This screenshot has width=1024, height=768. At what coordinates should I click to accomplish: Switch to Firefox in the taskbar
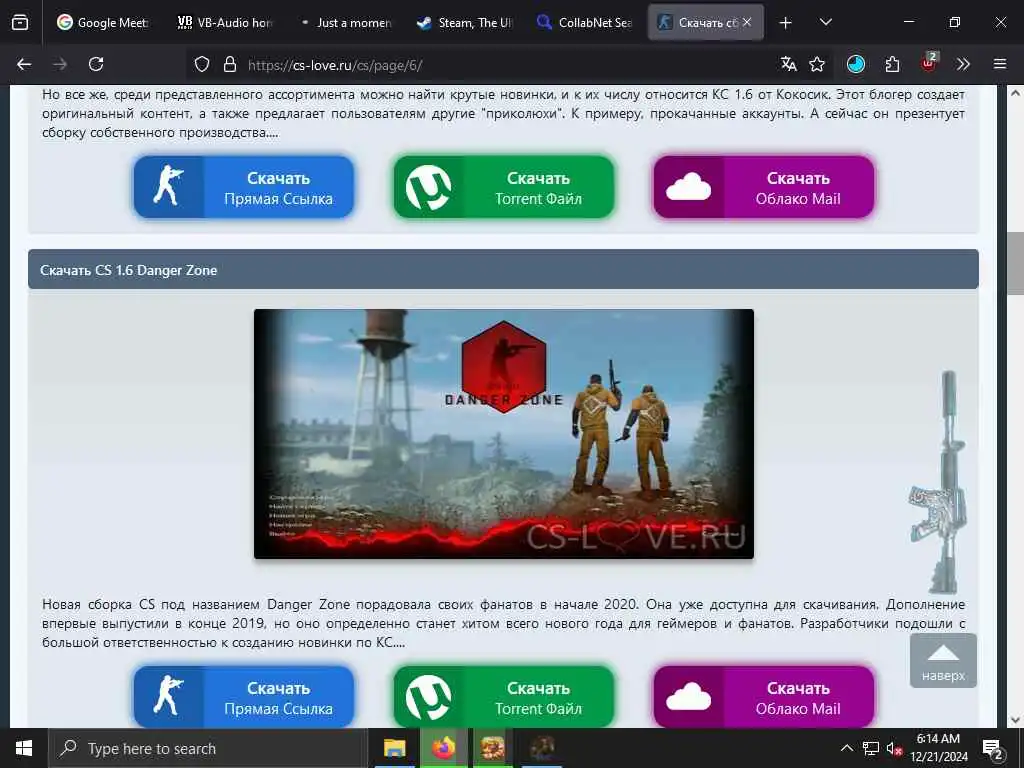tap(443, 748)
